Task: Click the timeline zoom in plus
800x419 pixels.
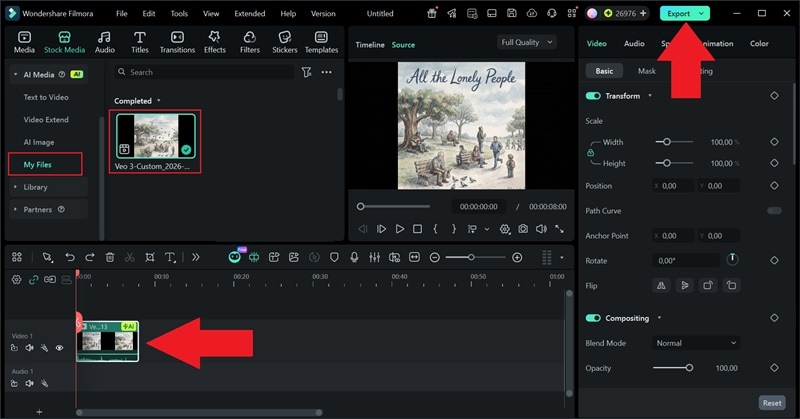Action: (x=517, y=258)
